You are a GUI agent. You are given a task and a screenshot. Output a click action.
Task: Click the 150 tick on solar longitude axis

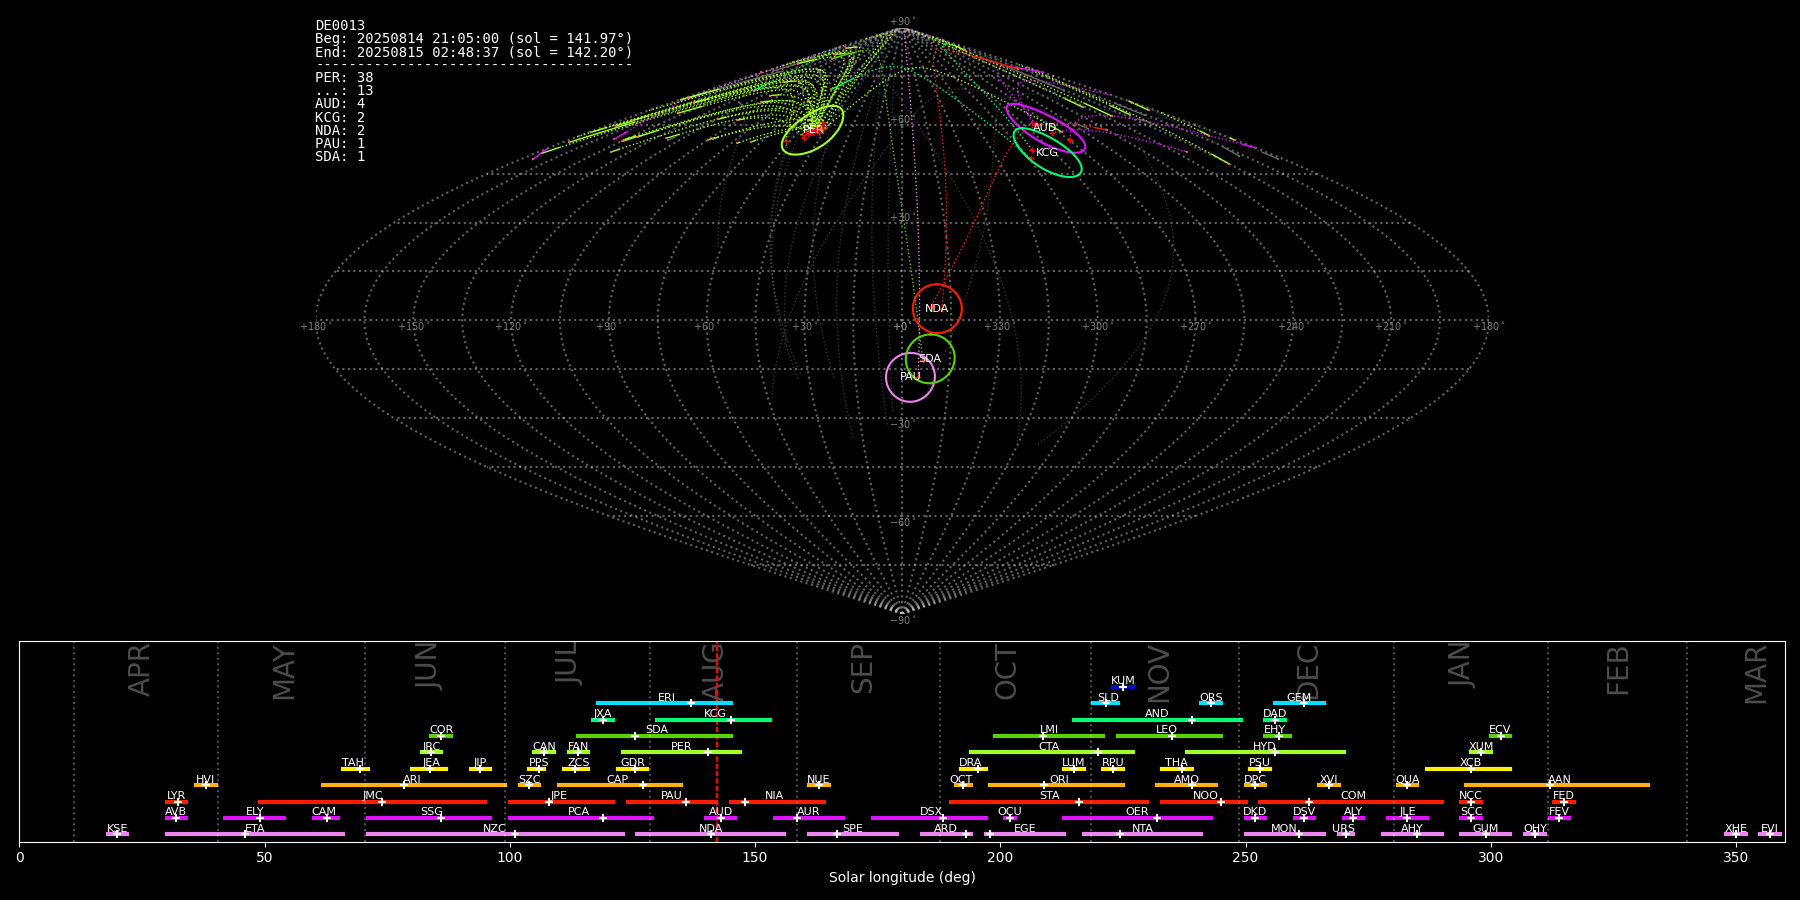[x=755, y=858]
